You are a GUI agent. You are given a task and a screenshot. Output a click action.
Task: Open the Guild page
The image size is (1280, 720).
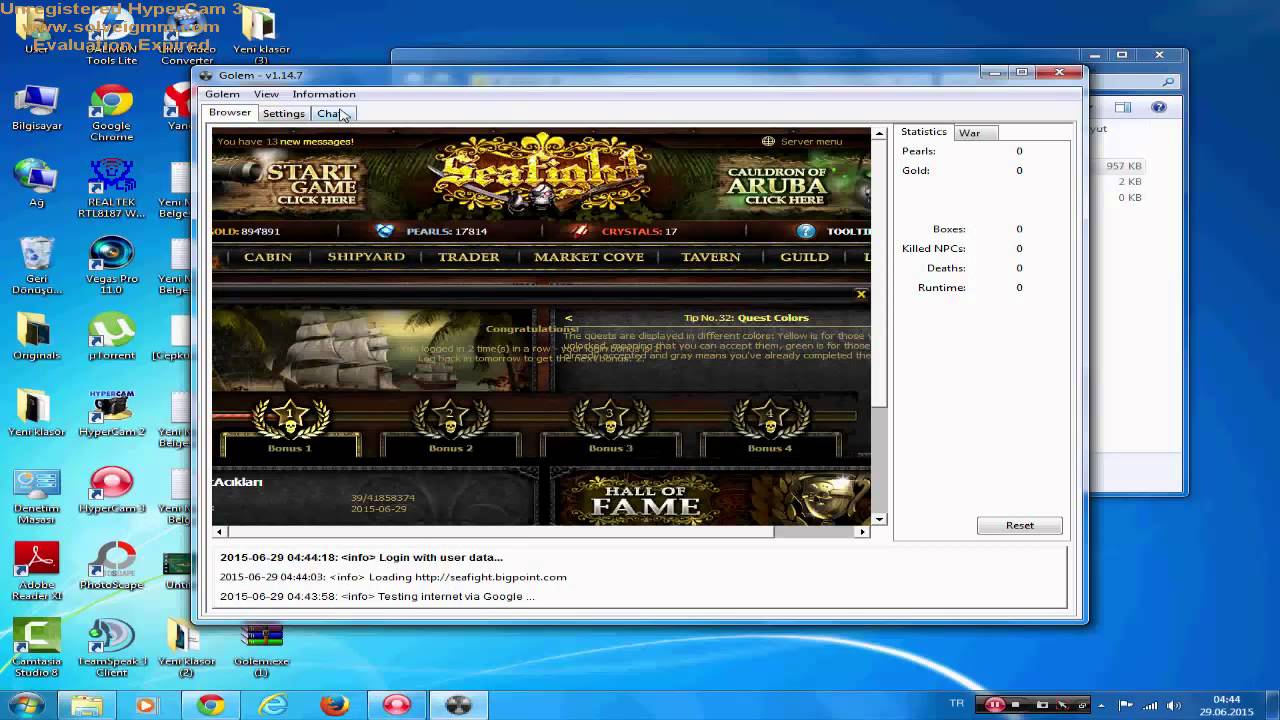pyautogui.click(x=804, y=257)
